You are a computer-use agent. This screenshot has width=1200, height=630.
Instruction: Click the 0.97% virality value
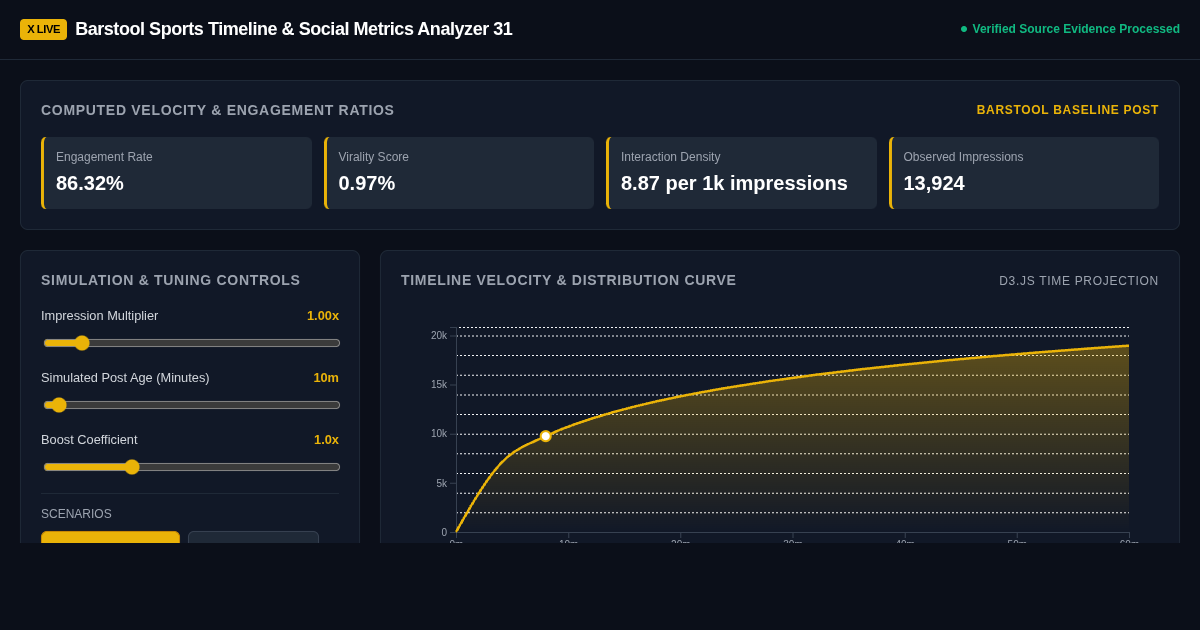click(367, 183)
